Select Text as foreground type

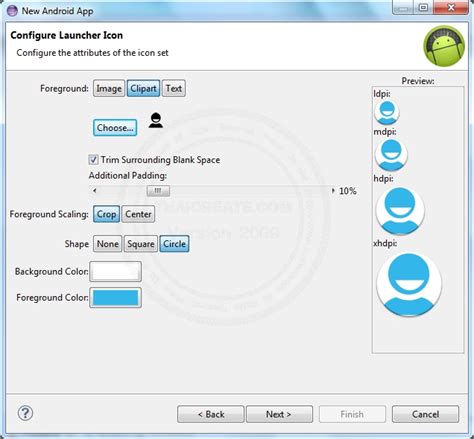click(x=174, y=88)
